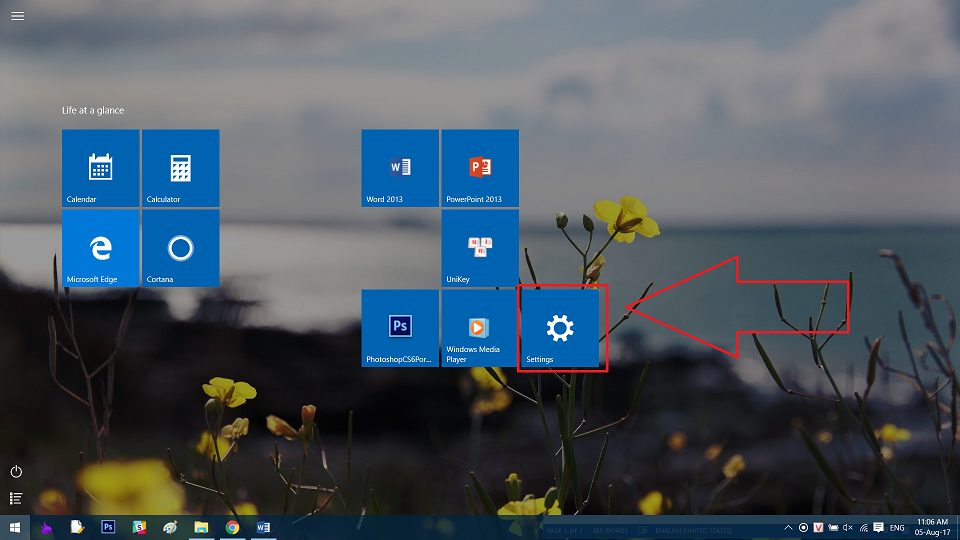Screen dimensions: 960x540
Task: Click the muted volume icon
Action: point(848,528)
